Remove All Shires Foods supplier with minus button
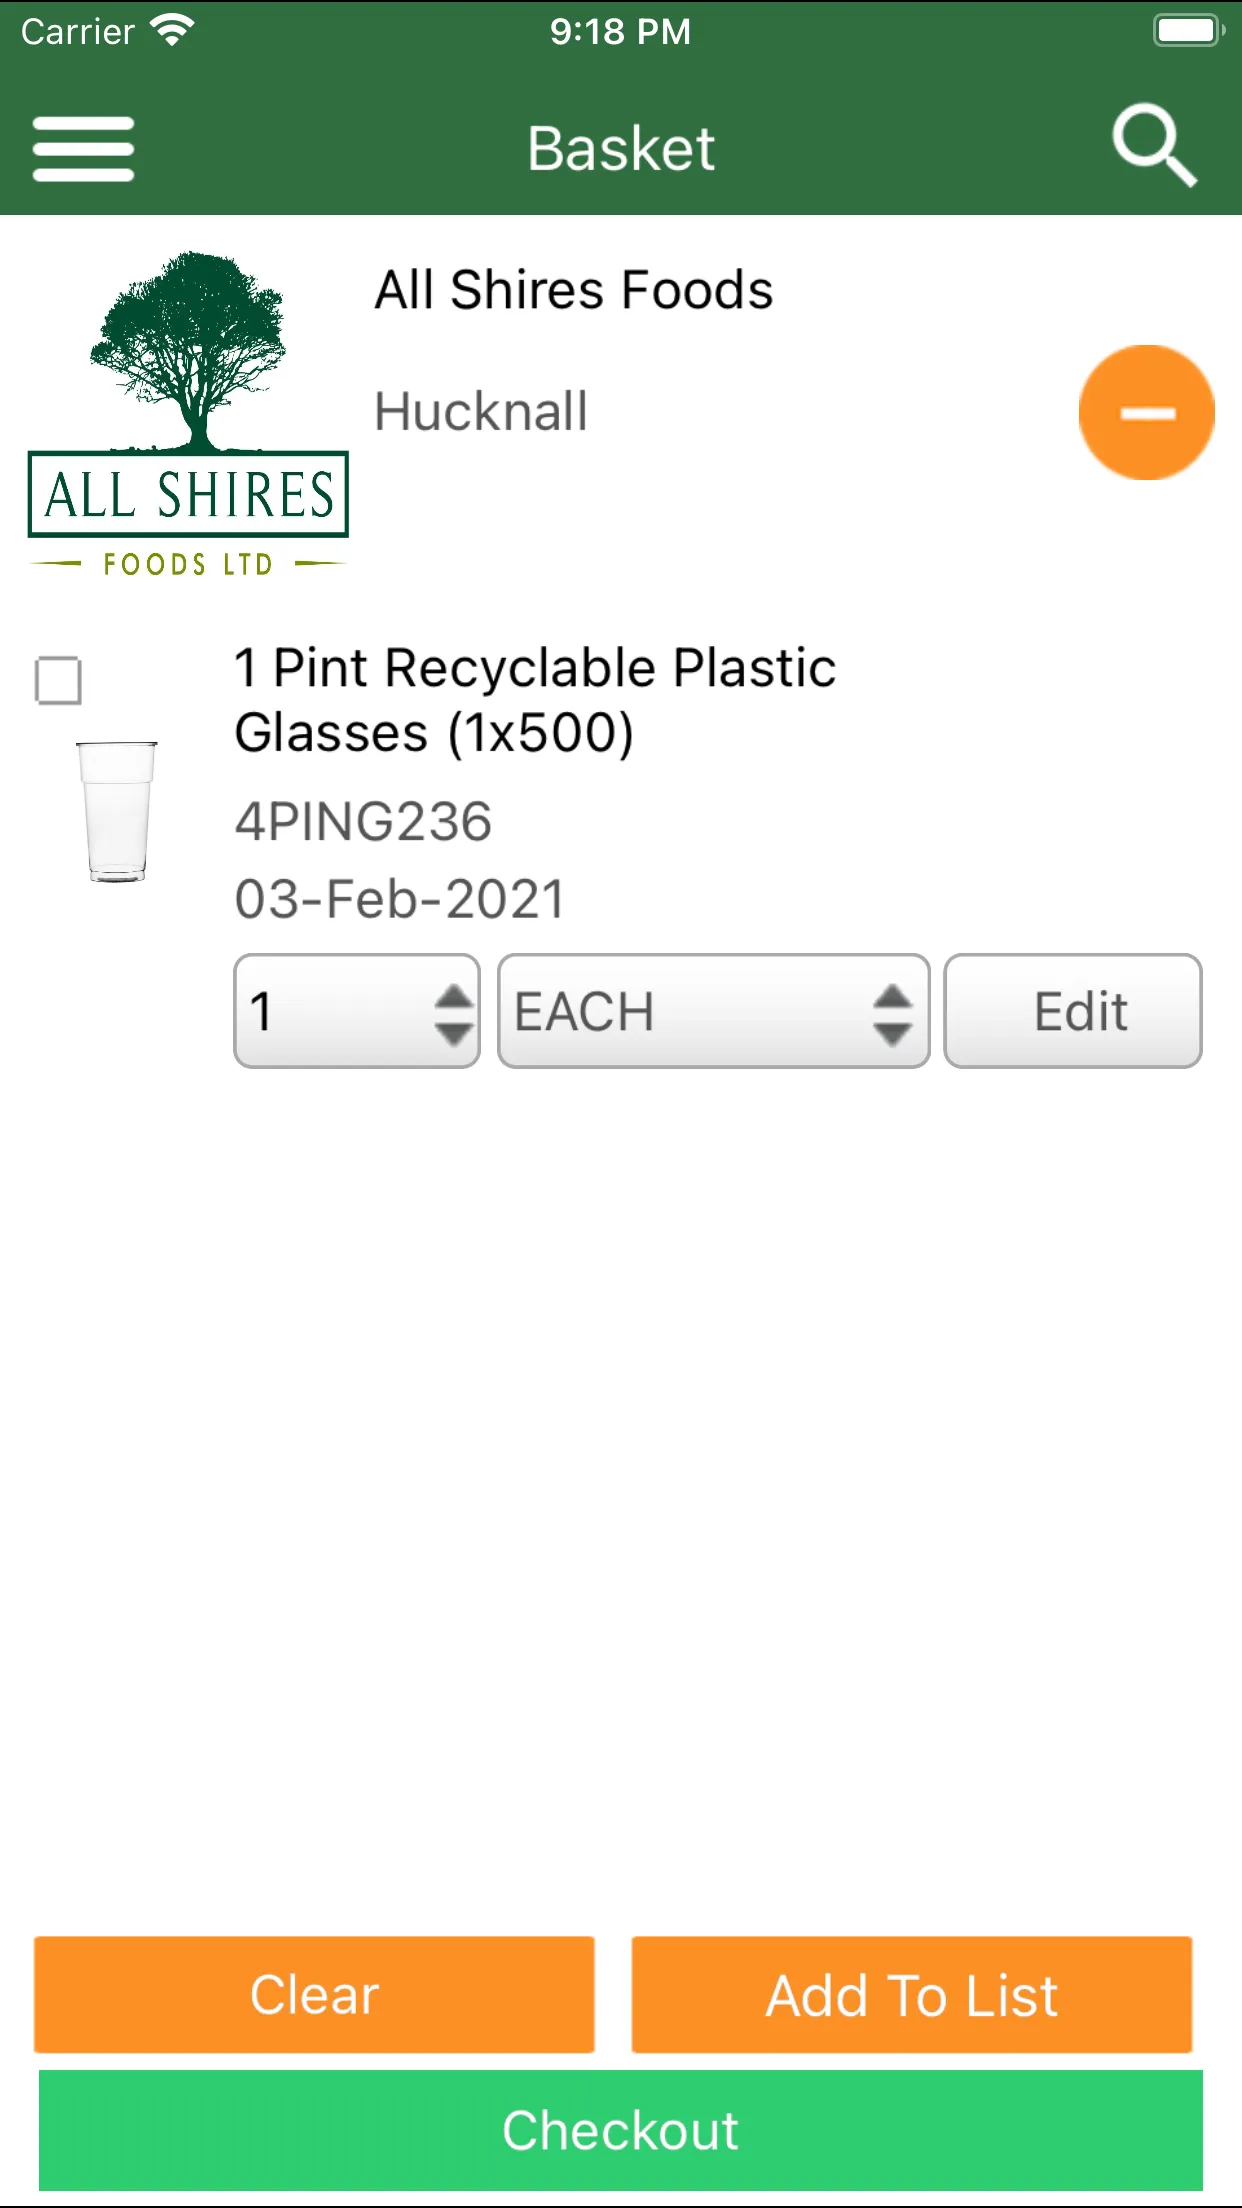1242x2208 pixels. (1146, 412)
